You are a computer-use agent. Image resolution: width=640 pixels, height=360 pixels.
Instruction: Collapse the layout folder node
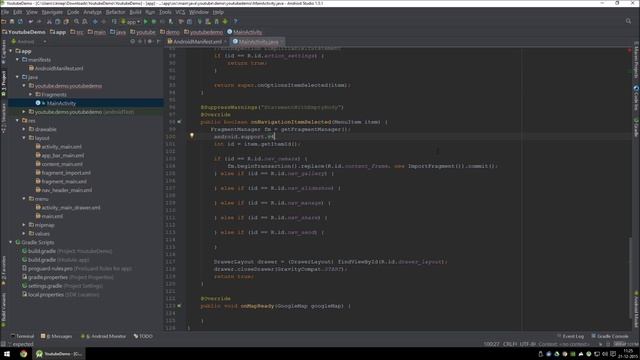[x=24, y=138]
